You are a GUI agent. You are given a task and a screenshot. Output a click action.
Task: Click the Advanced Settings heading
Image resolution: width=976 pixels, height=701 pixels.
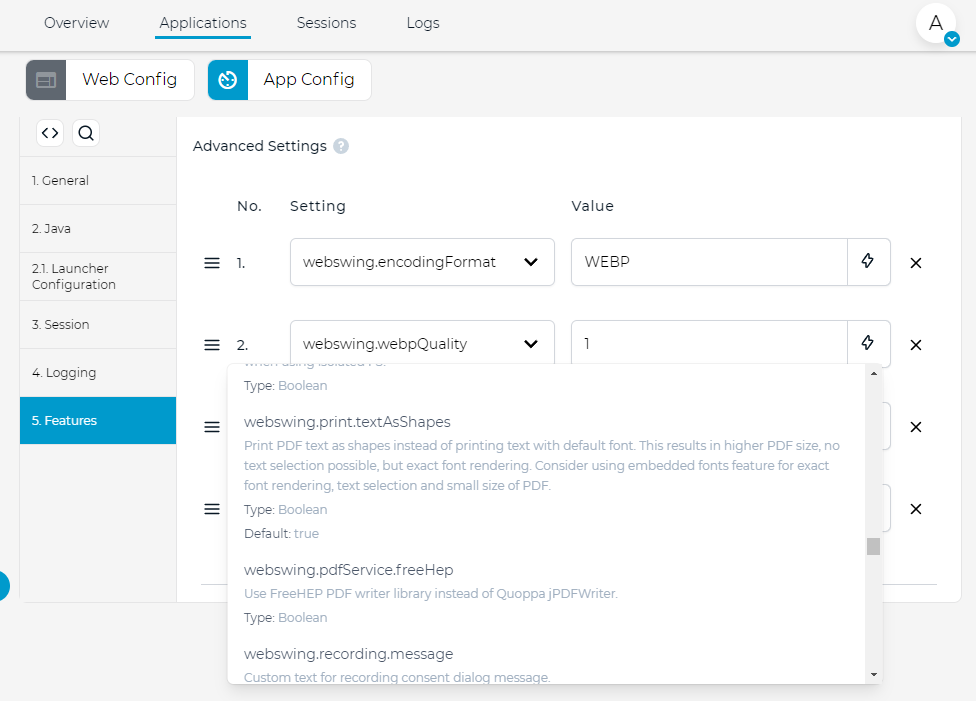[x=260, y=146]
